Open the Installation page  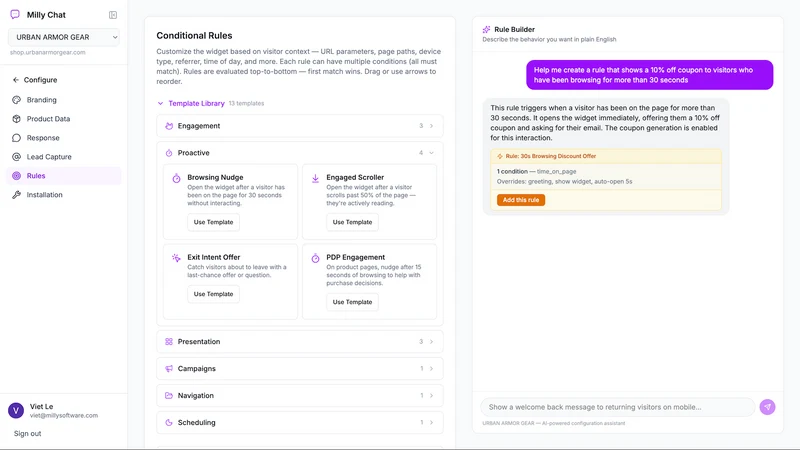pos(64,194)
